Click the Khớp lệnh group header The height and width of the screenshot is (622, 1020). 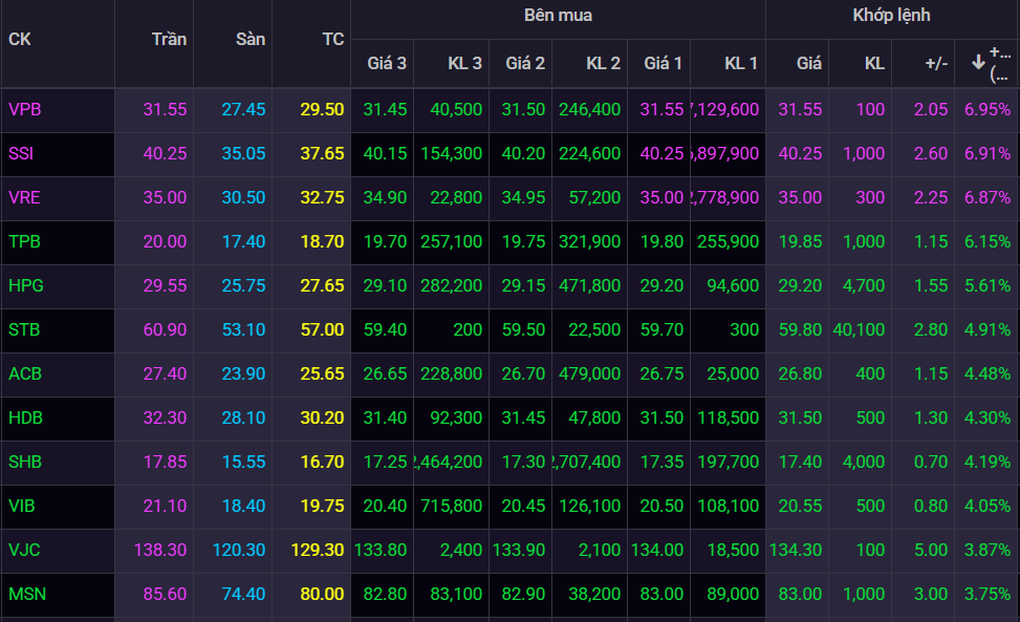tap(890, 16)
